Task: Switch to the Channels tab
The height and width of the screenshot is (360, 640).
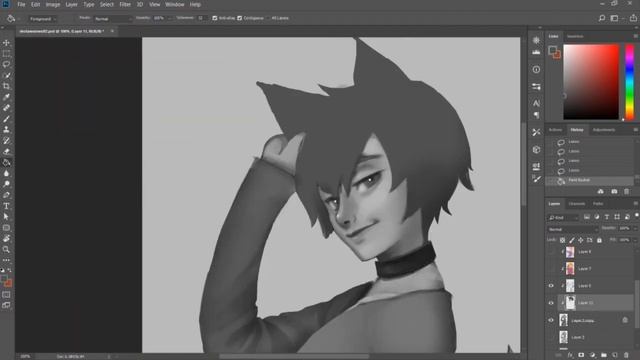Action: [577, 204]
